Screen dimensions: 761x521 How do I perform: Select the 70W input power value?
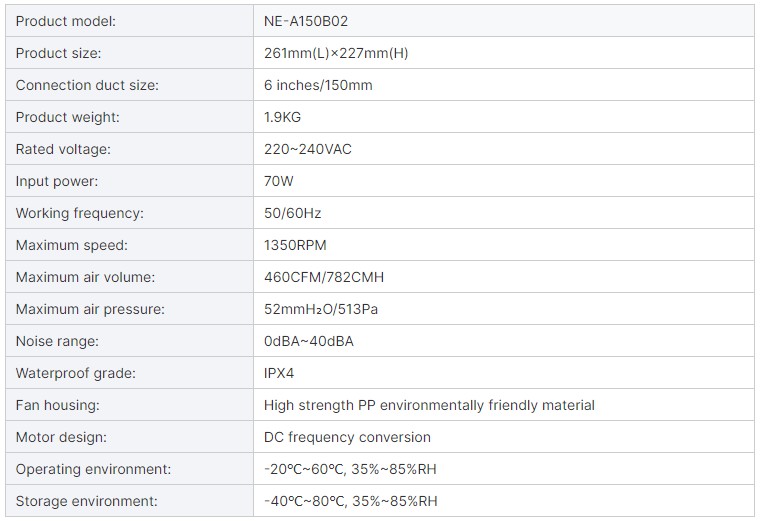point(279,181)
